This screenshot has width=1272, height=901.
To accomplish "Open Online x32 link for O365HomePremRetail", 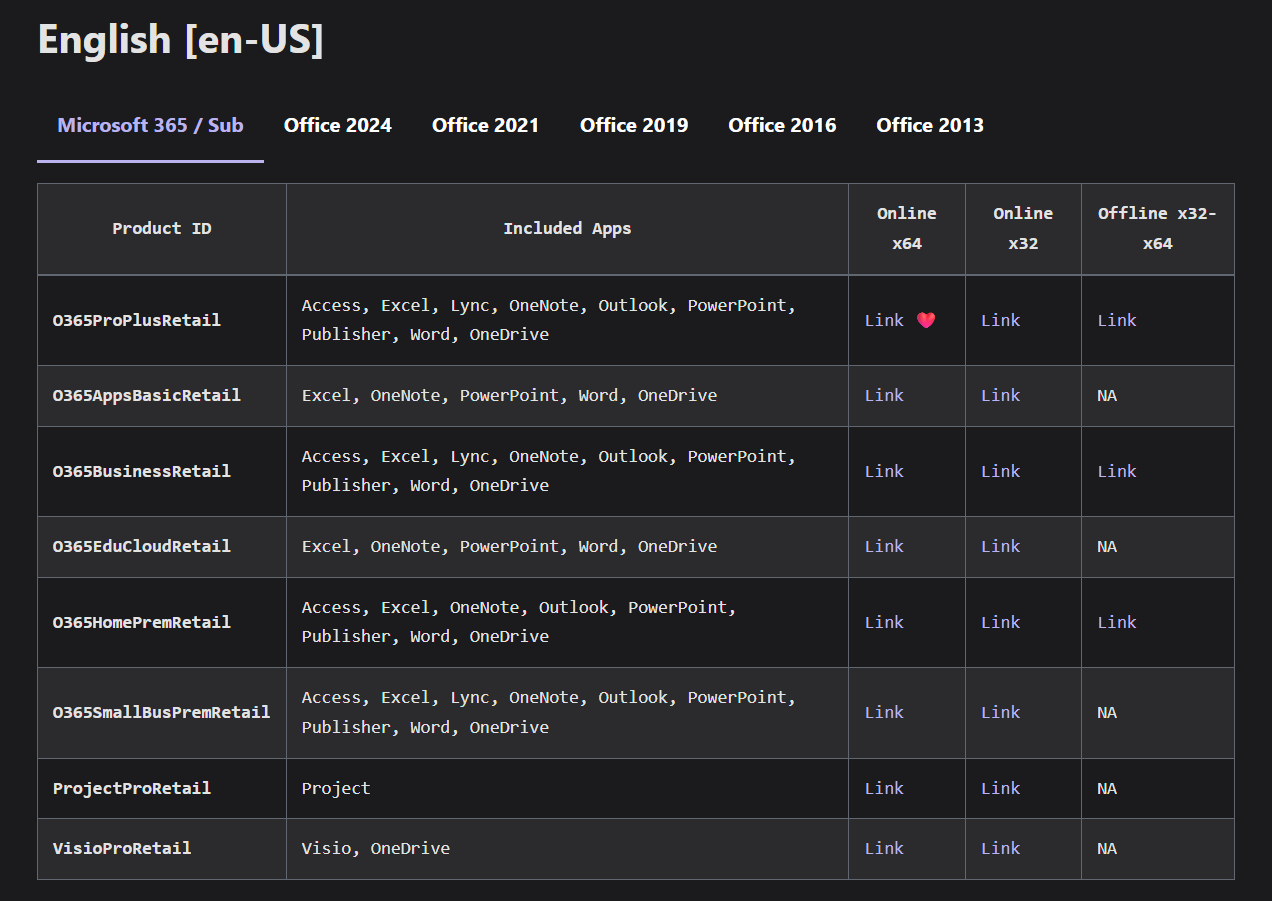I will pyautogui.click(x=1000, y=622).
